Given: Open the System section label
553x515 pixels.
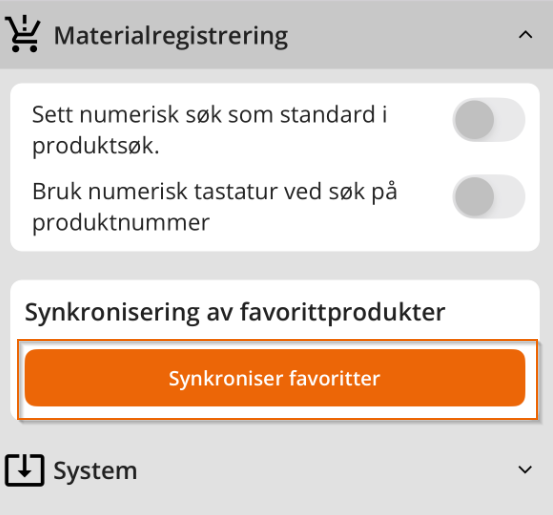Looking at the screenshot, I should [x=95, y=471].
